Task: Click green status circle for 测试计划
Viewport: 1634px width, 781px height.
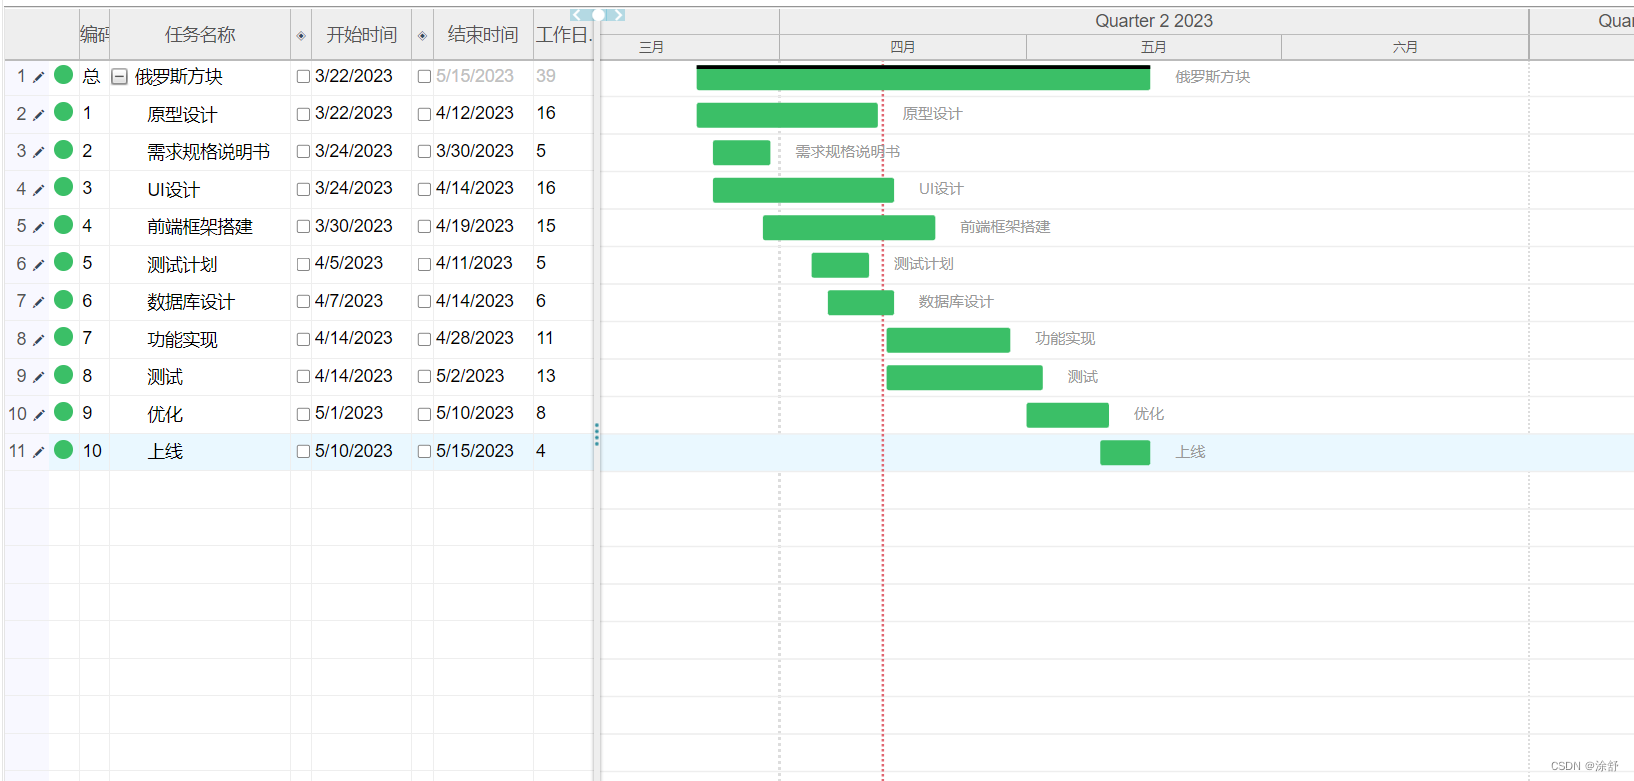Action: click(x=64, y=262)
